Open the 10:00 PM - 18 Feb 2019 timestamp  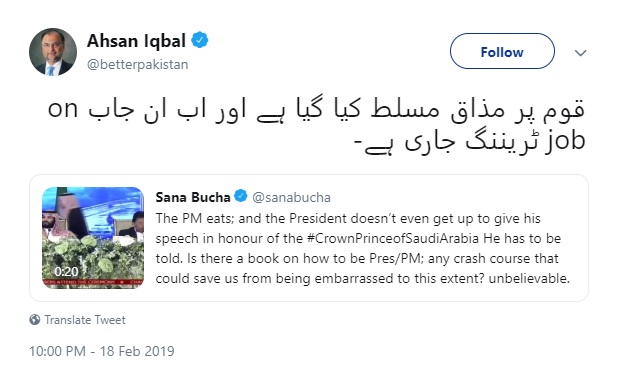point(102,351)
